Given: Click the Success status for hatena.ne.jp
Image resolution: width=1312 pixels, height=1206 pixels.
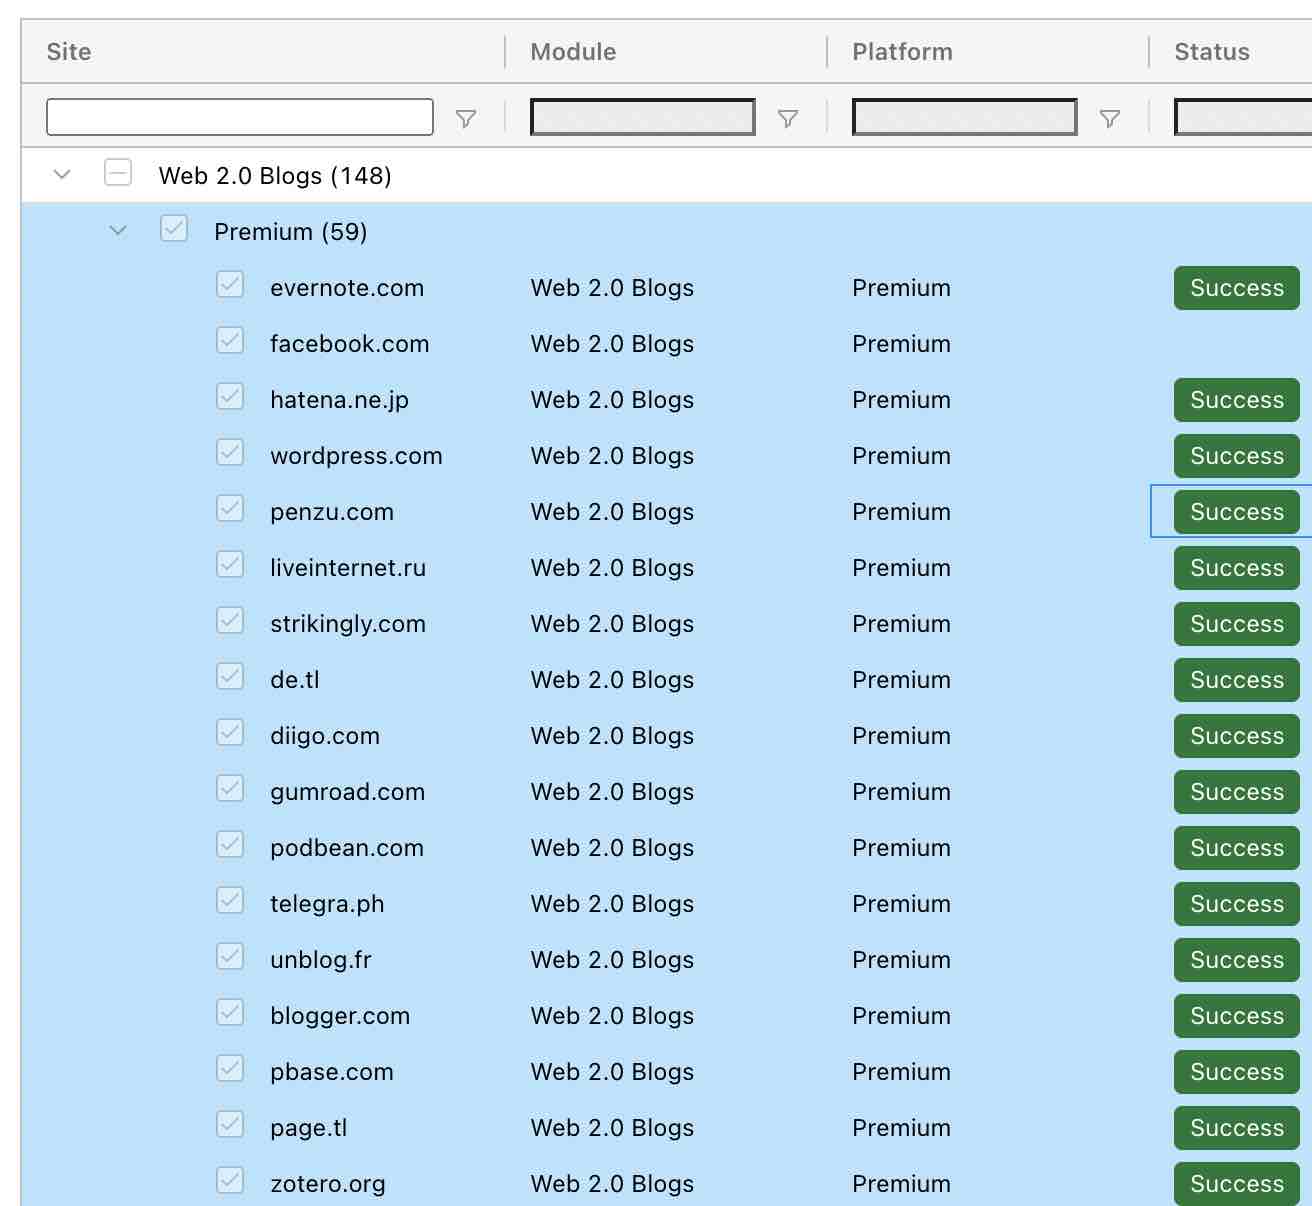Looking at the screenshot, I should click(x=1235, y=399).
